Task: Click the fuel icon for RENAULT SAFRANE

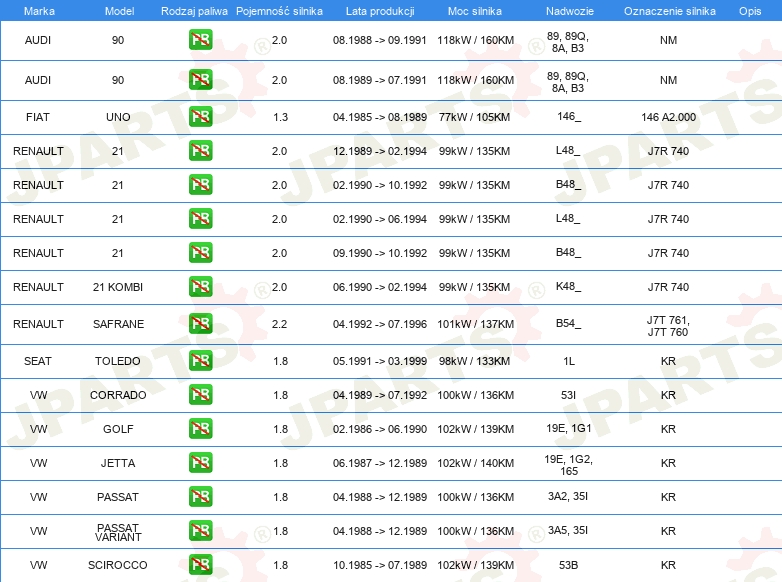Action: (x=200, y=324)
